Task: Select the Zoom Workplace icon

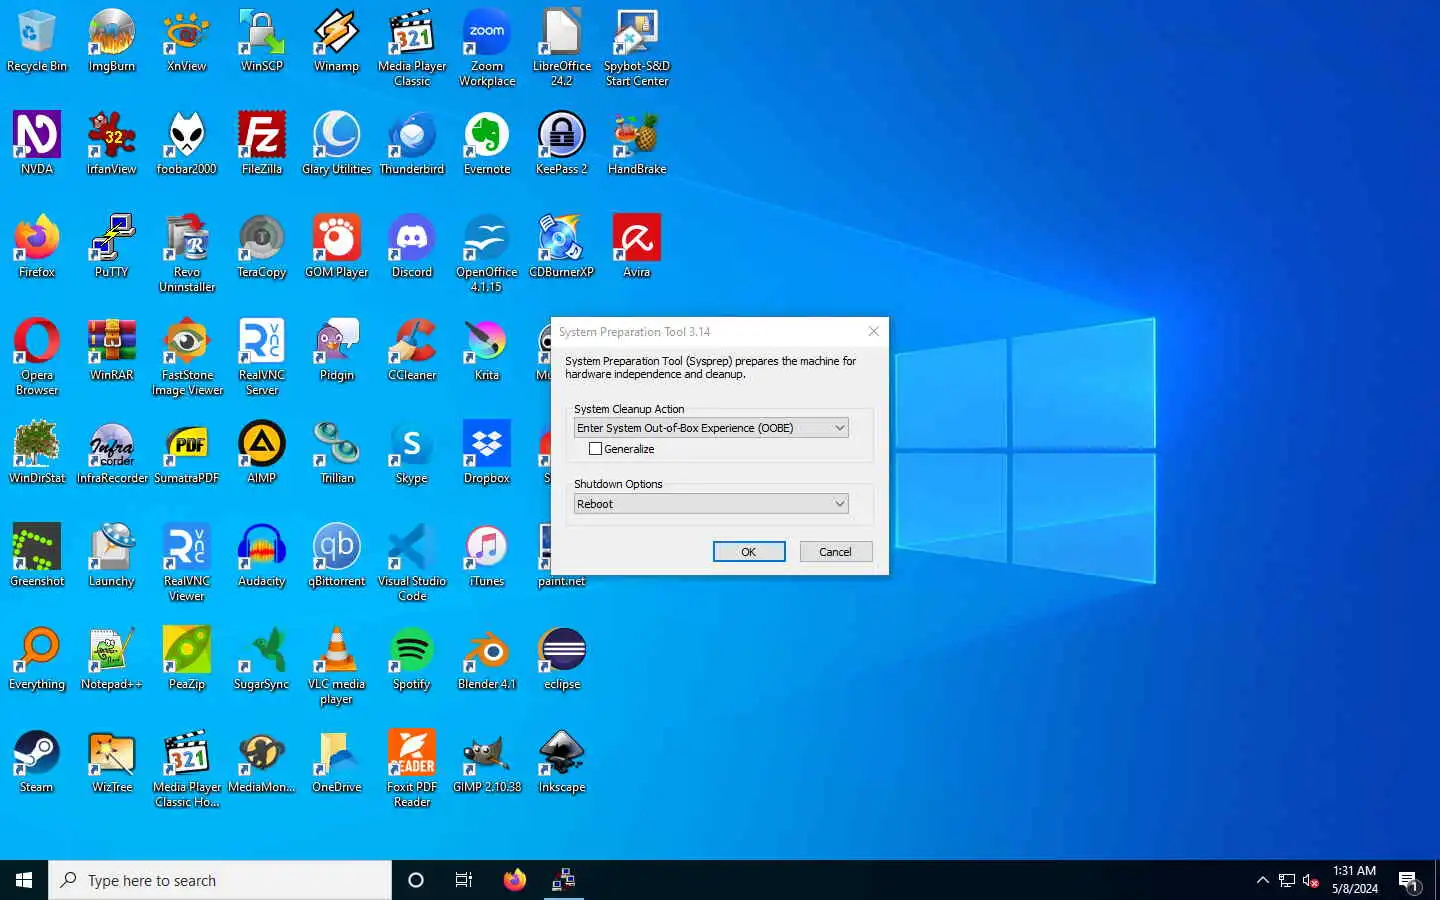Action: 487,49
